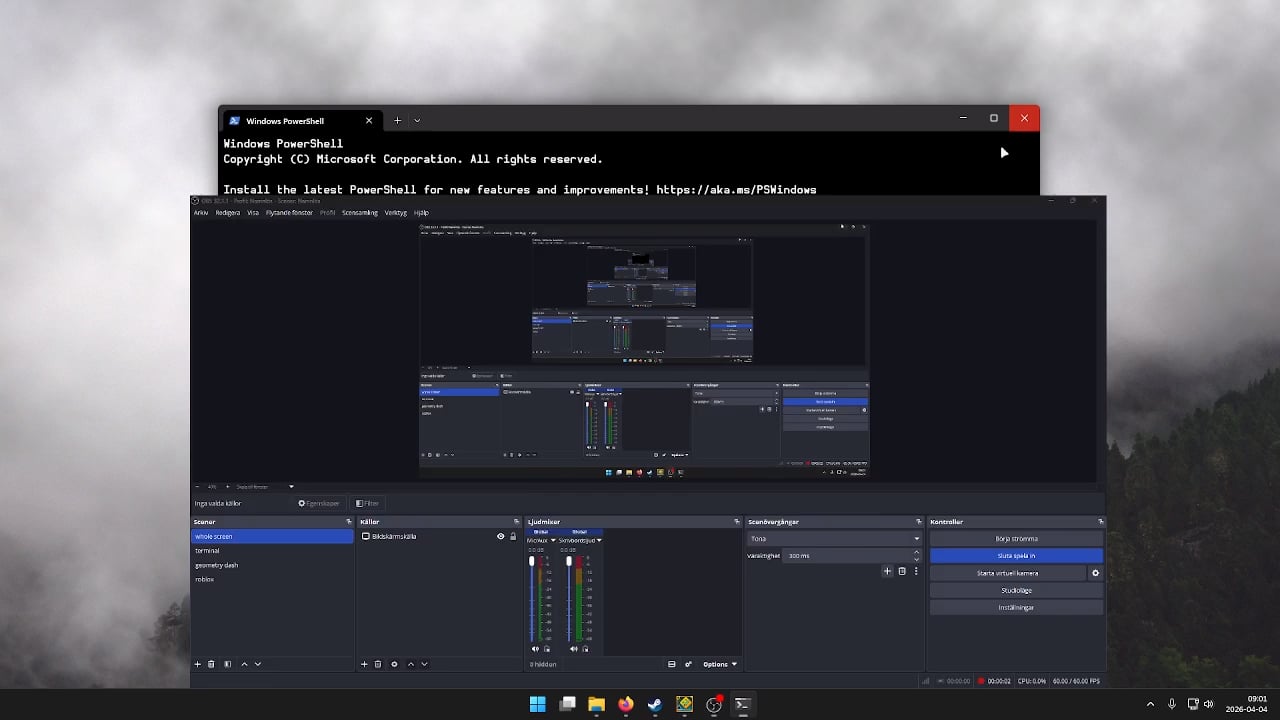This screenshot has width=1280, height=720.
Task: Open Steam from the Windows taskbar
Action: [655, 704]
